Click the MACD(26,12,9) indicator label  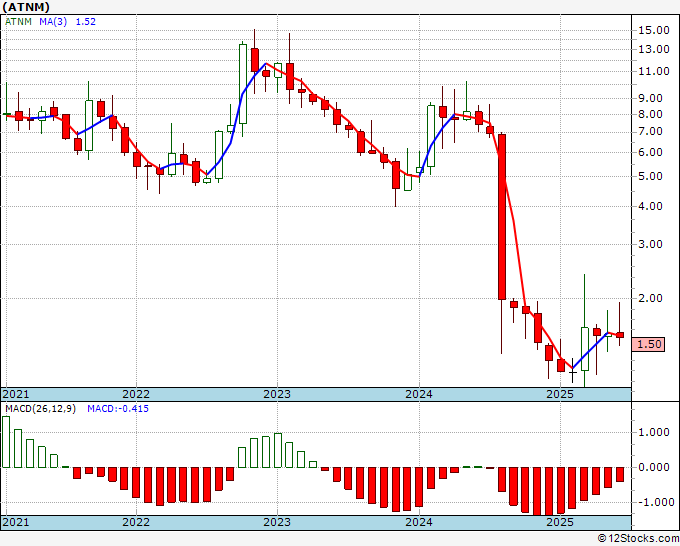[40, 409]
